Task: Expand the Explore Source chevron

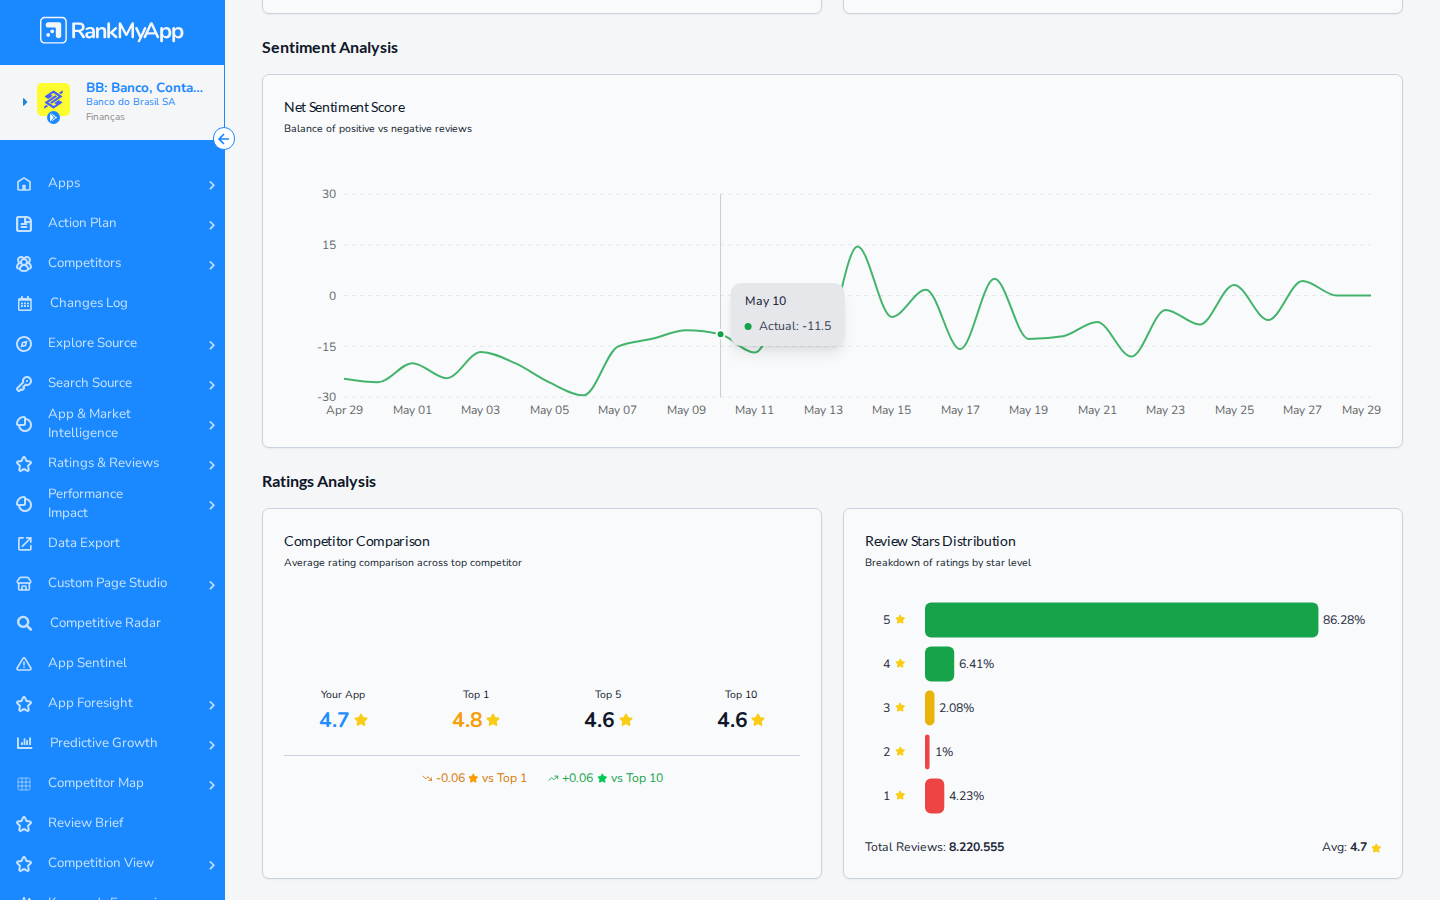Action: (212, 345)
